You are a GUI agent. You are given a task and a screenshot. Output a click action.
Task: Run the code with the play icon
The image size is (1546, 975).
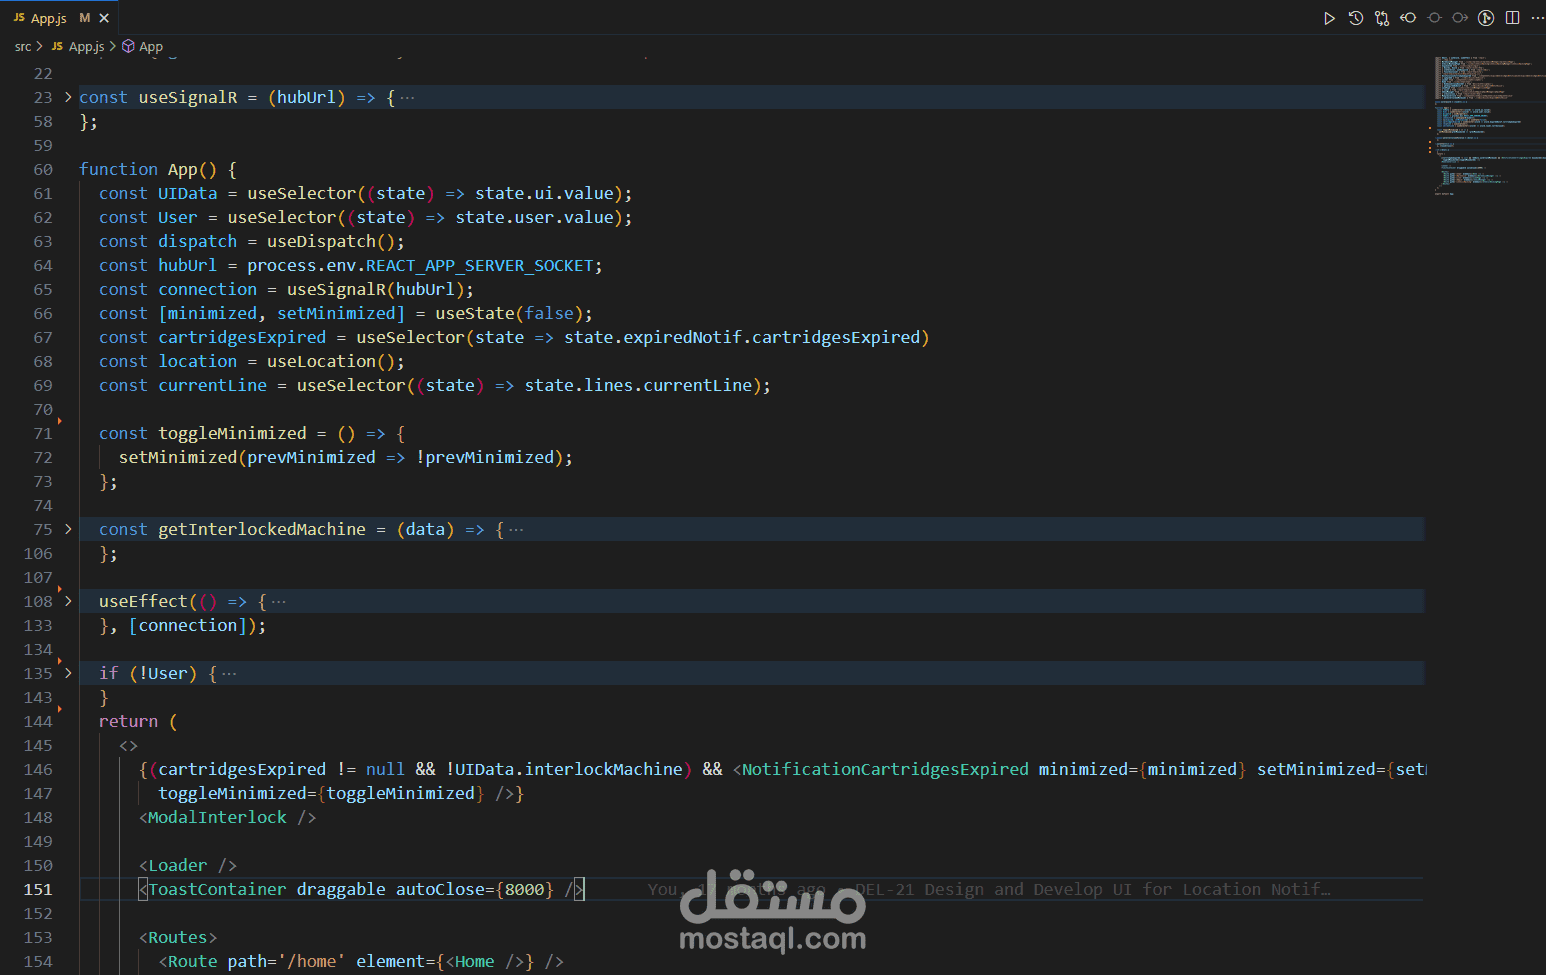click(x=1329, y=18)
